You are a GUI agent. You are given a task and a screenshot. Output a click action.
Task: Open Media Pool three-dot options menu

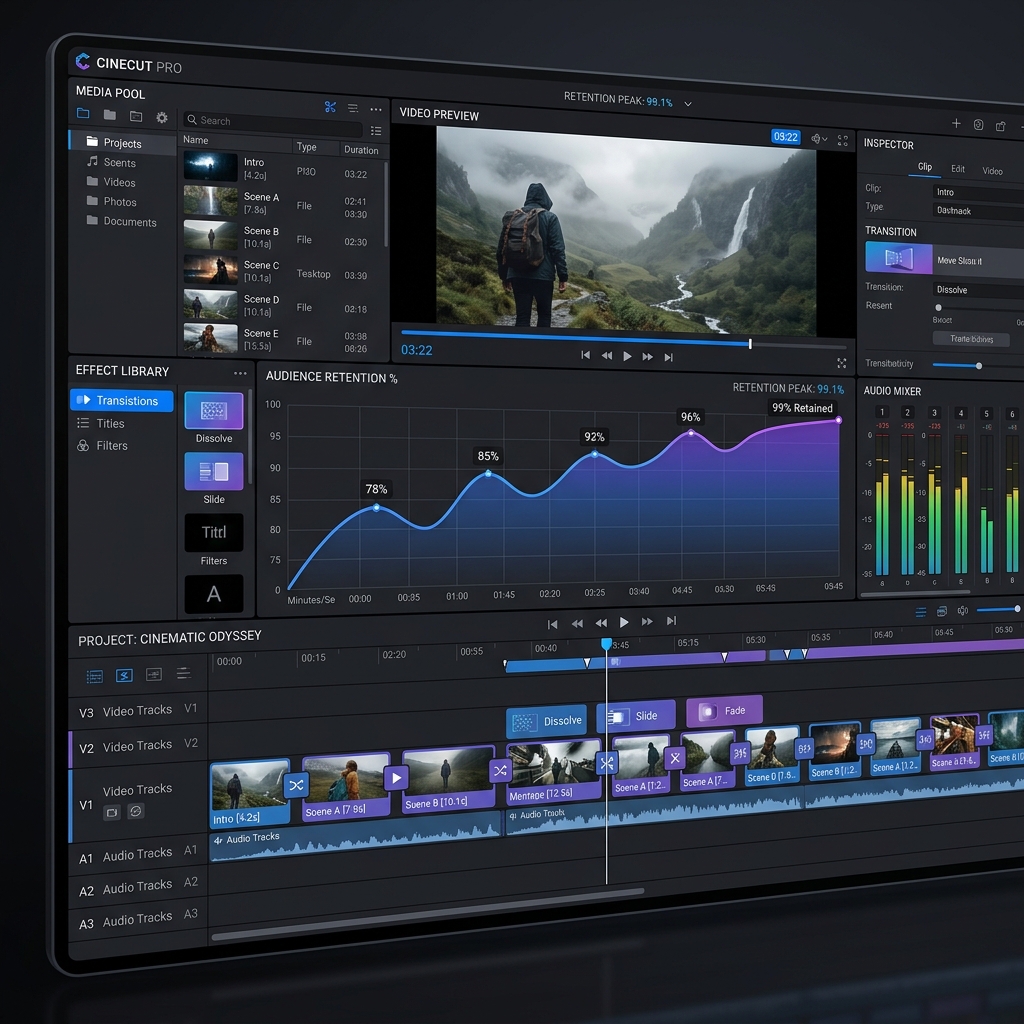(376, 109)
